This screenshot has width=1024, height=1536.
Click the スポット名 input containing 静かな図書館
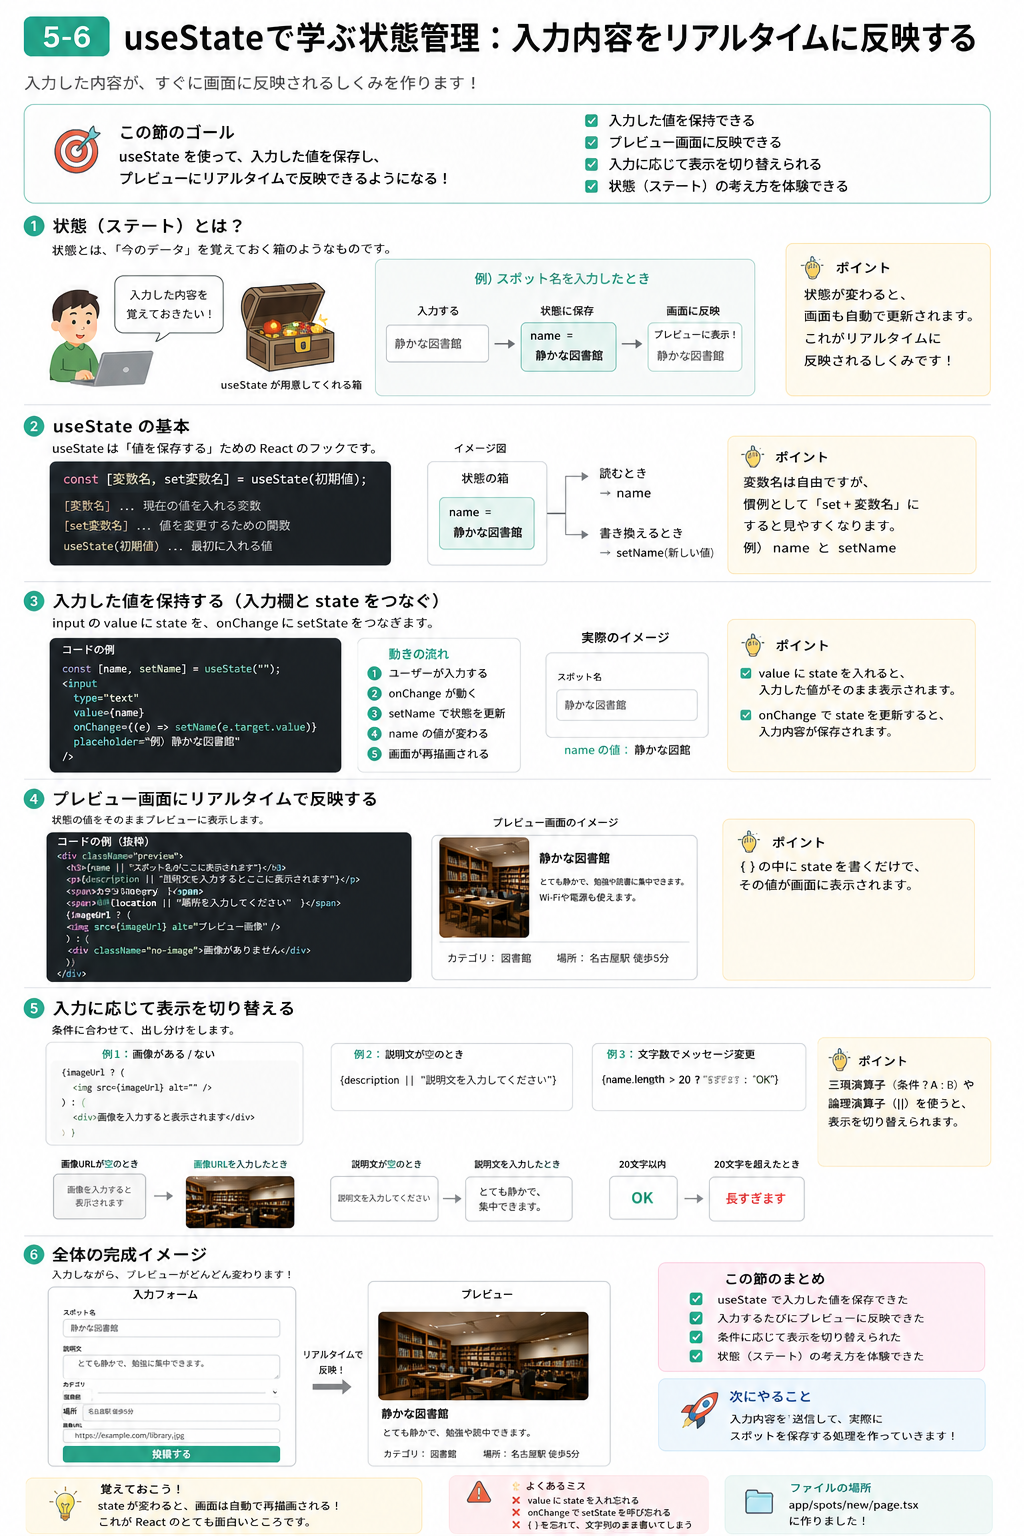[171, 1328]
